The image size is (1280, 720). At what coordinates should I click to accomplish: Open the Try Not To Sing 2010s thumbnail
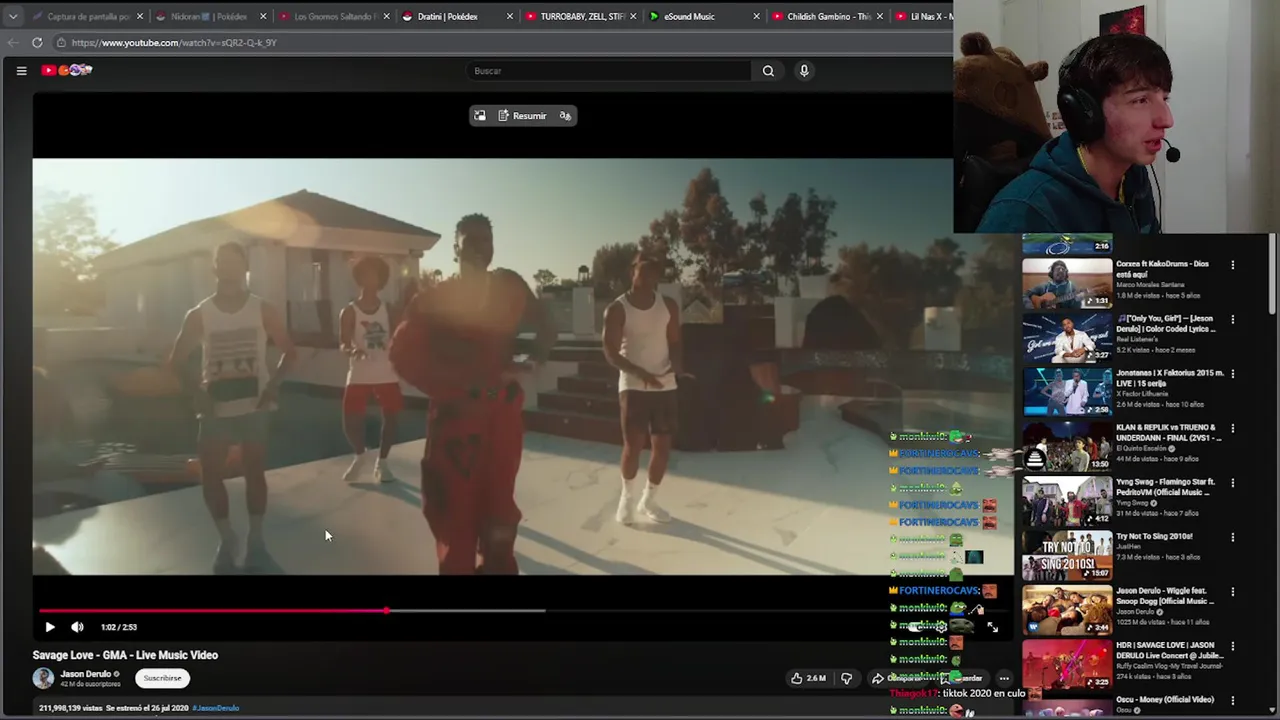[1067, 555]
